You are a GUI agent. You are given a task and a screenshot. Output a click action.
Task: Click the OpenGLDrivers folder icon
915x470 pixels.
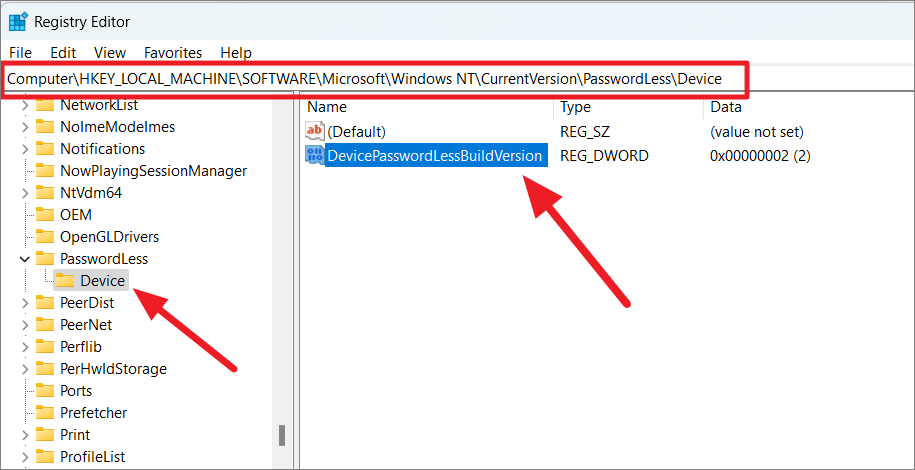45,236
